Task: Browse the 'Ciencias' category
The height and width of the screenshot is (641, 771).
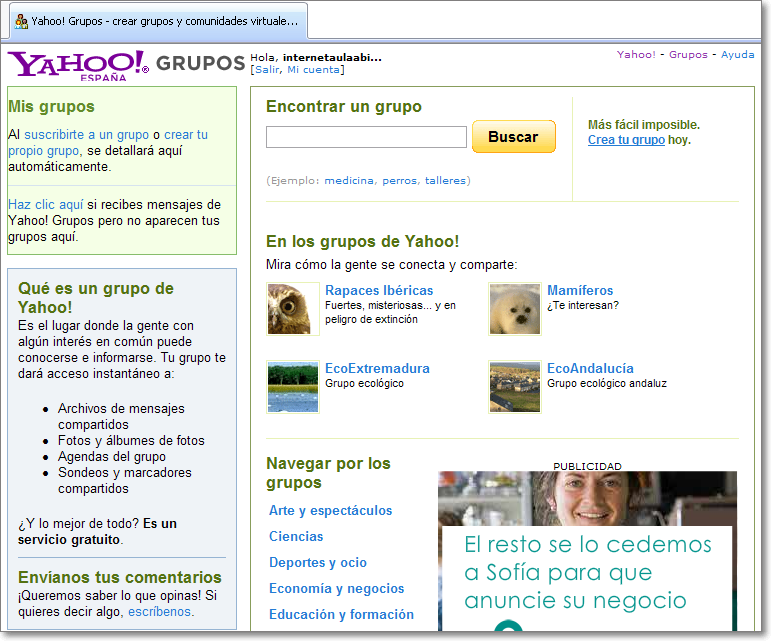Action: click(x=296, y=537)
